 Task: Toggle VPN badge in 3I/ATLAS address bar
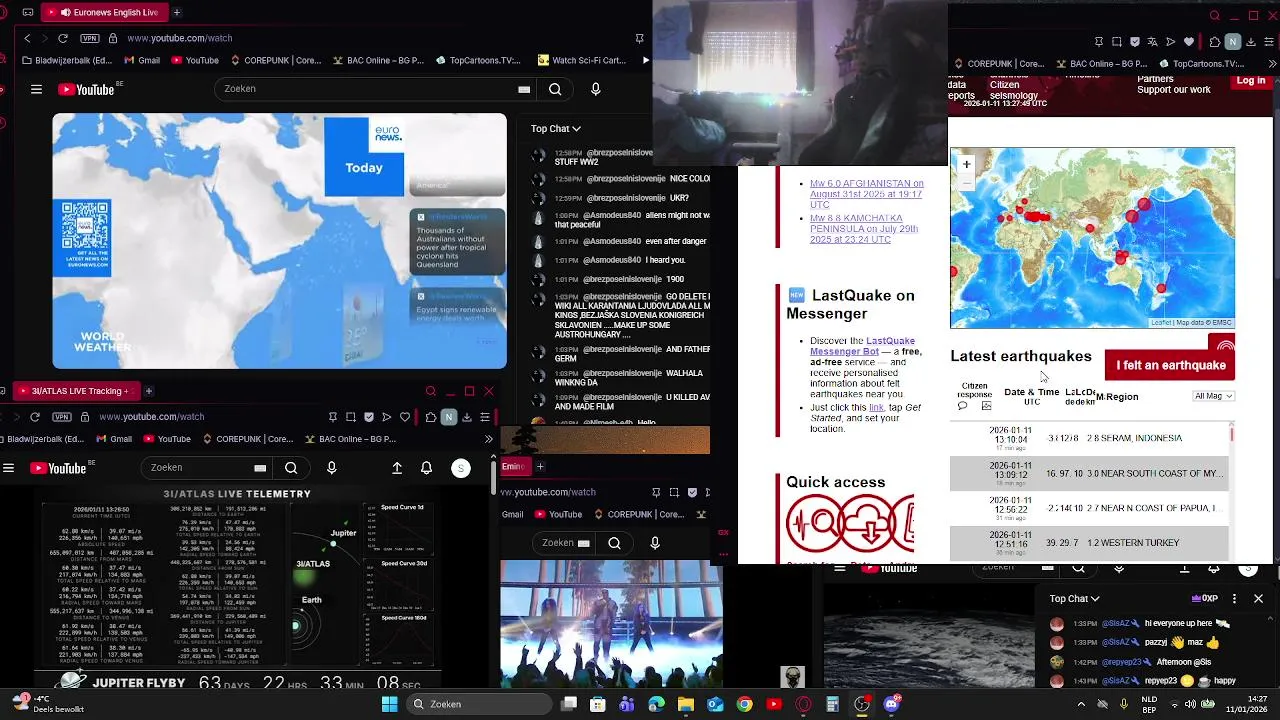point(62,417)
